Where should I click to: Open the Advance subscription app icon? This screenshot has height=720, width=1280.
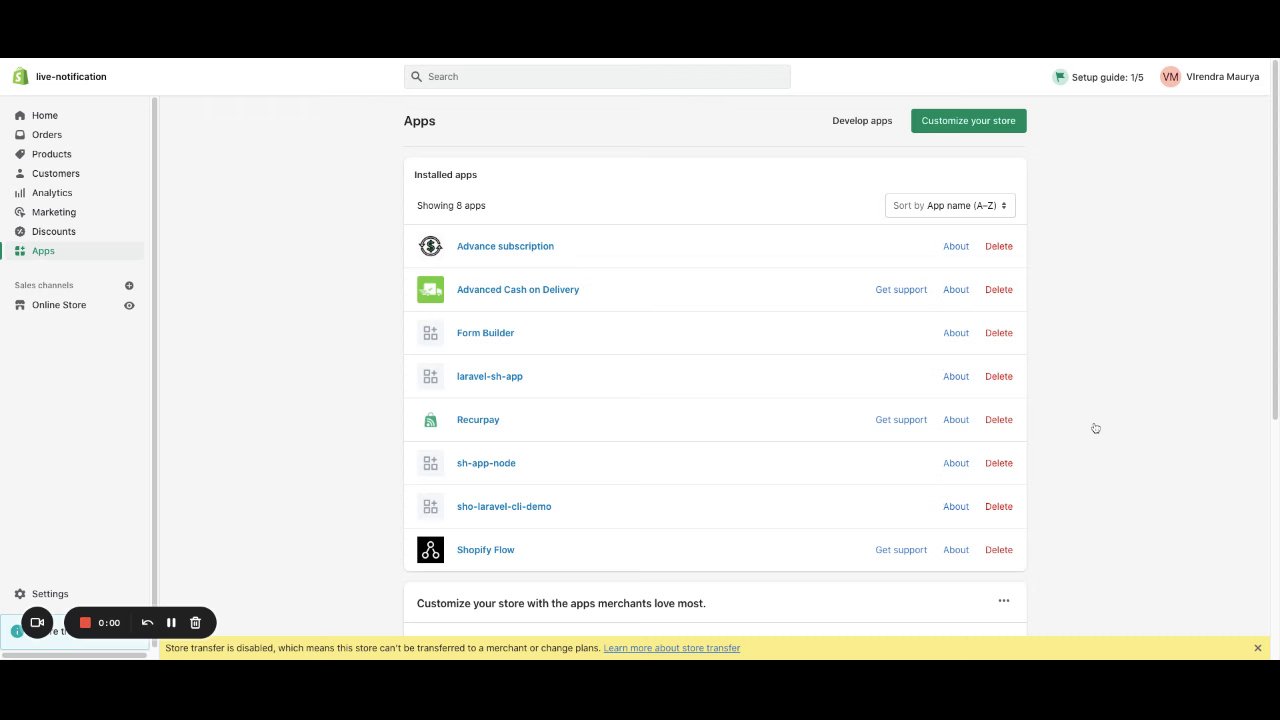(430, 246)
